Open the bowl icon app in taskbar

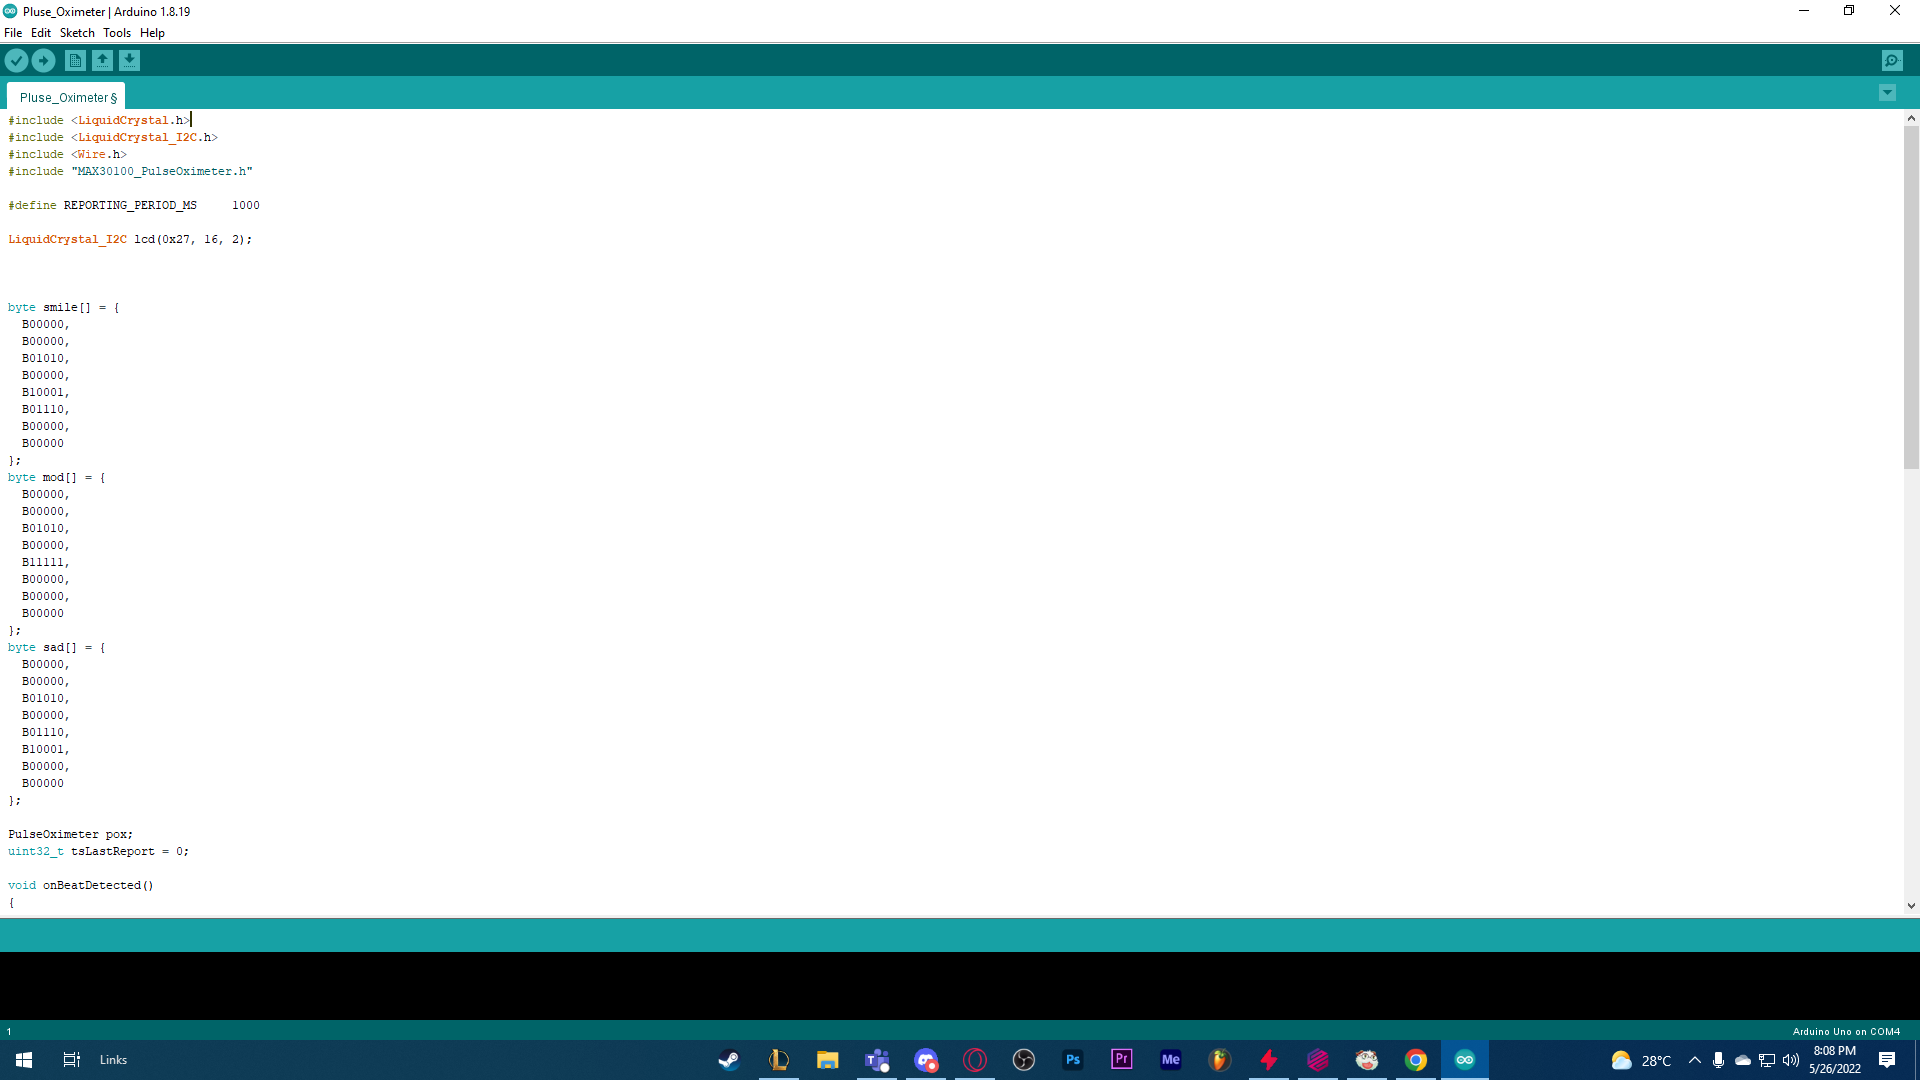pyautogui.click(x=1367, y=1060)
